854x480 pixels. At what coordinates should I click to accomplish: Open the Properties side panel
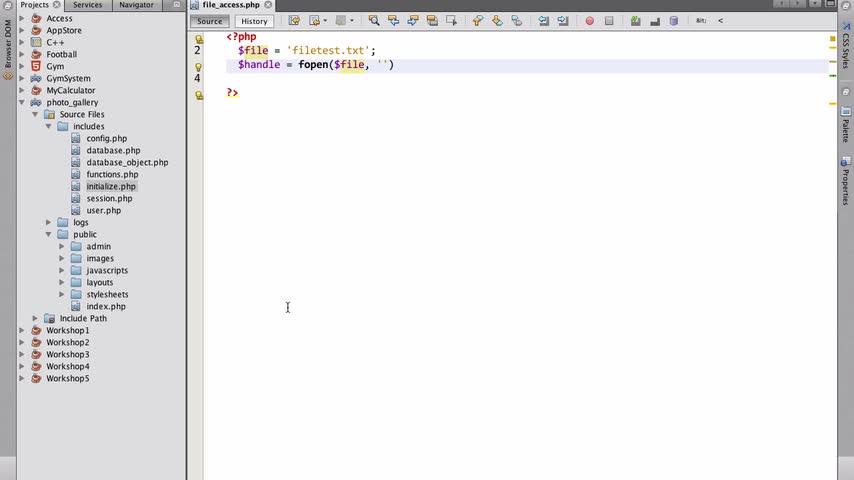pos(846,182)
